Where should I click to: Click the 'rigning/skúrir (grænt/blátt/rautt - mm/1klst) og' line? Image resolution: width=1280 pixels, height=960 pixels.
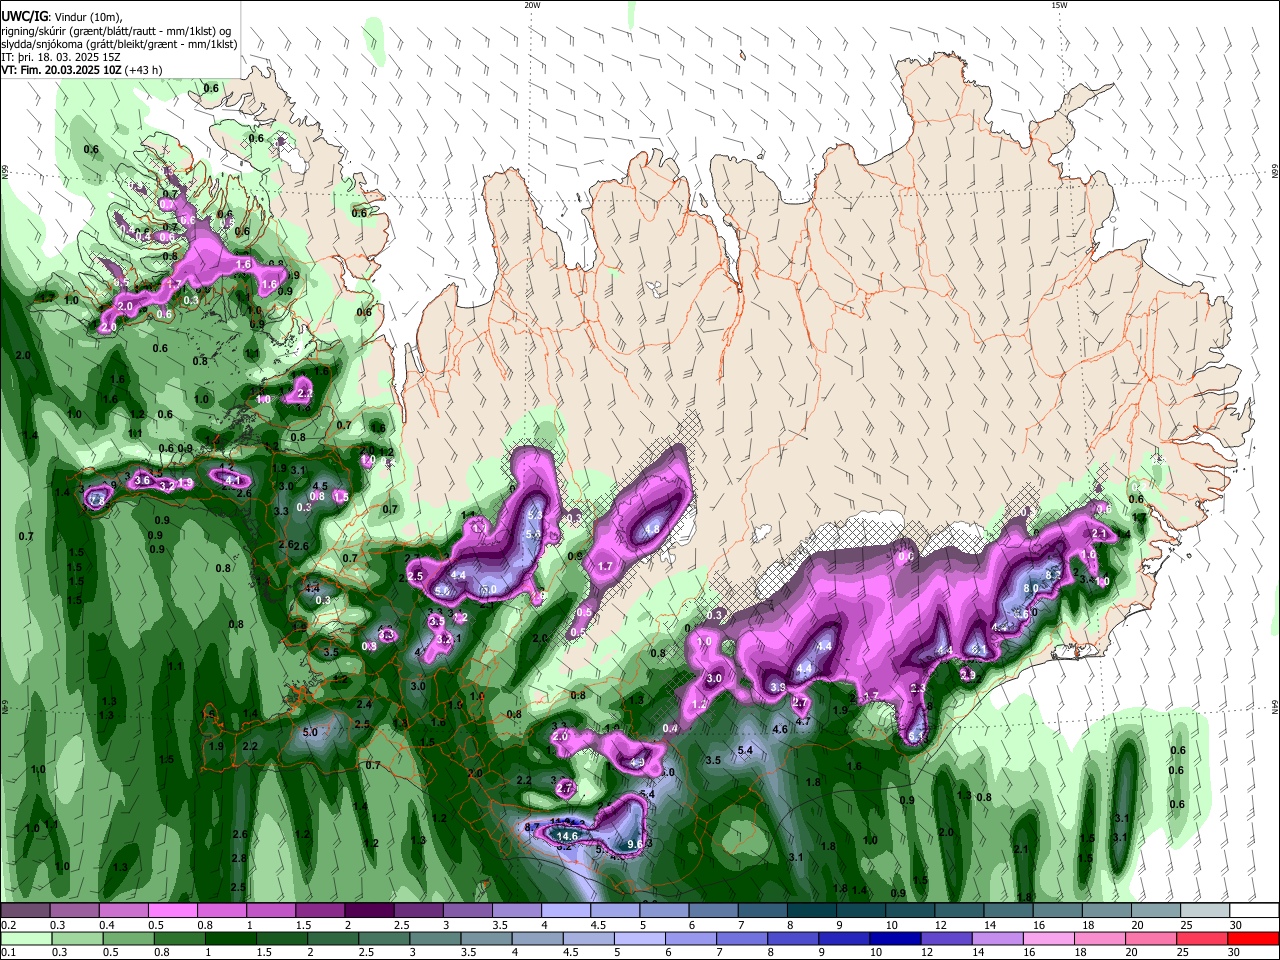[116, 30]
